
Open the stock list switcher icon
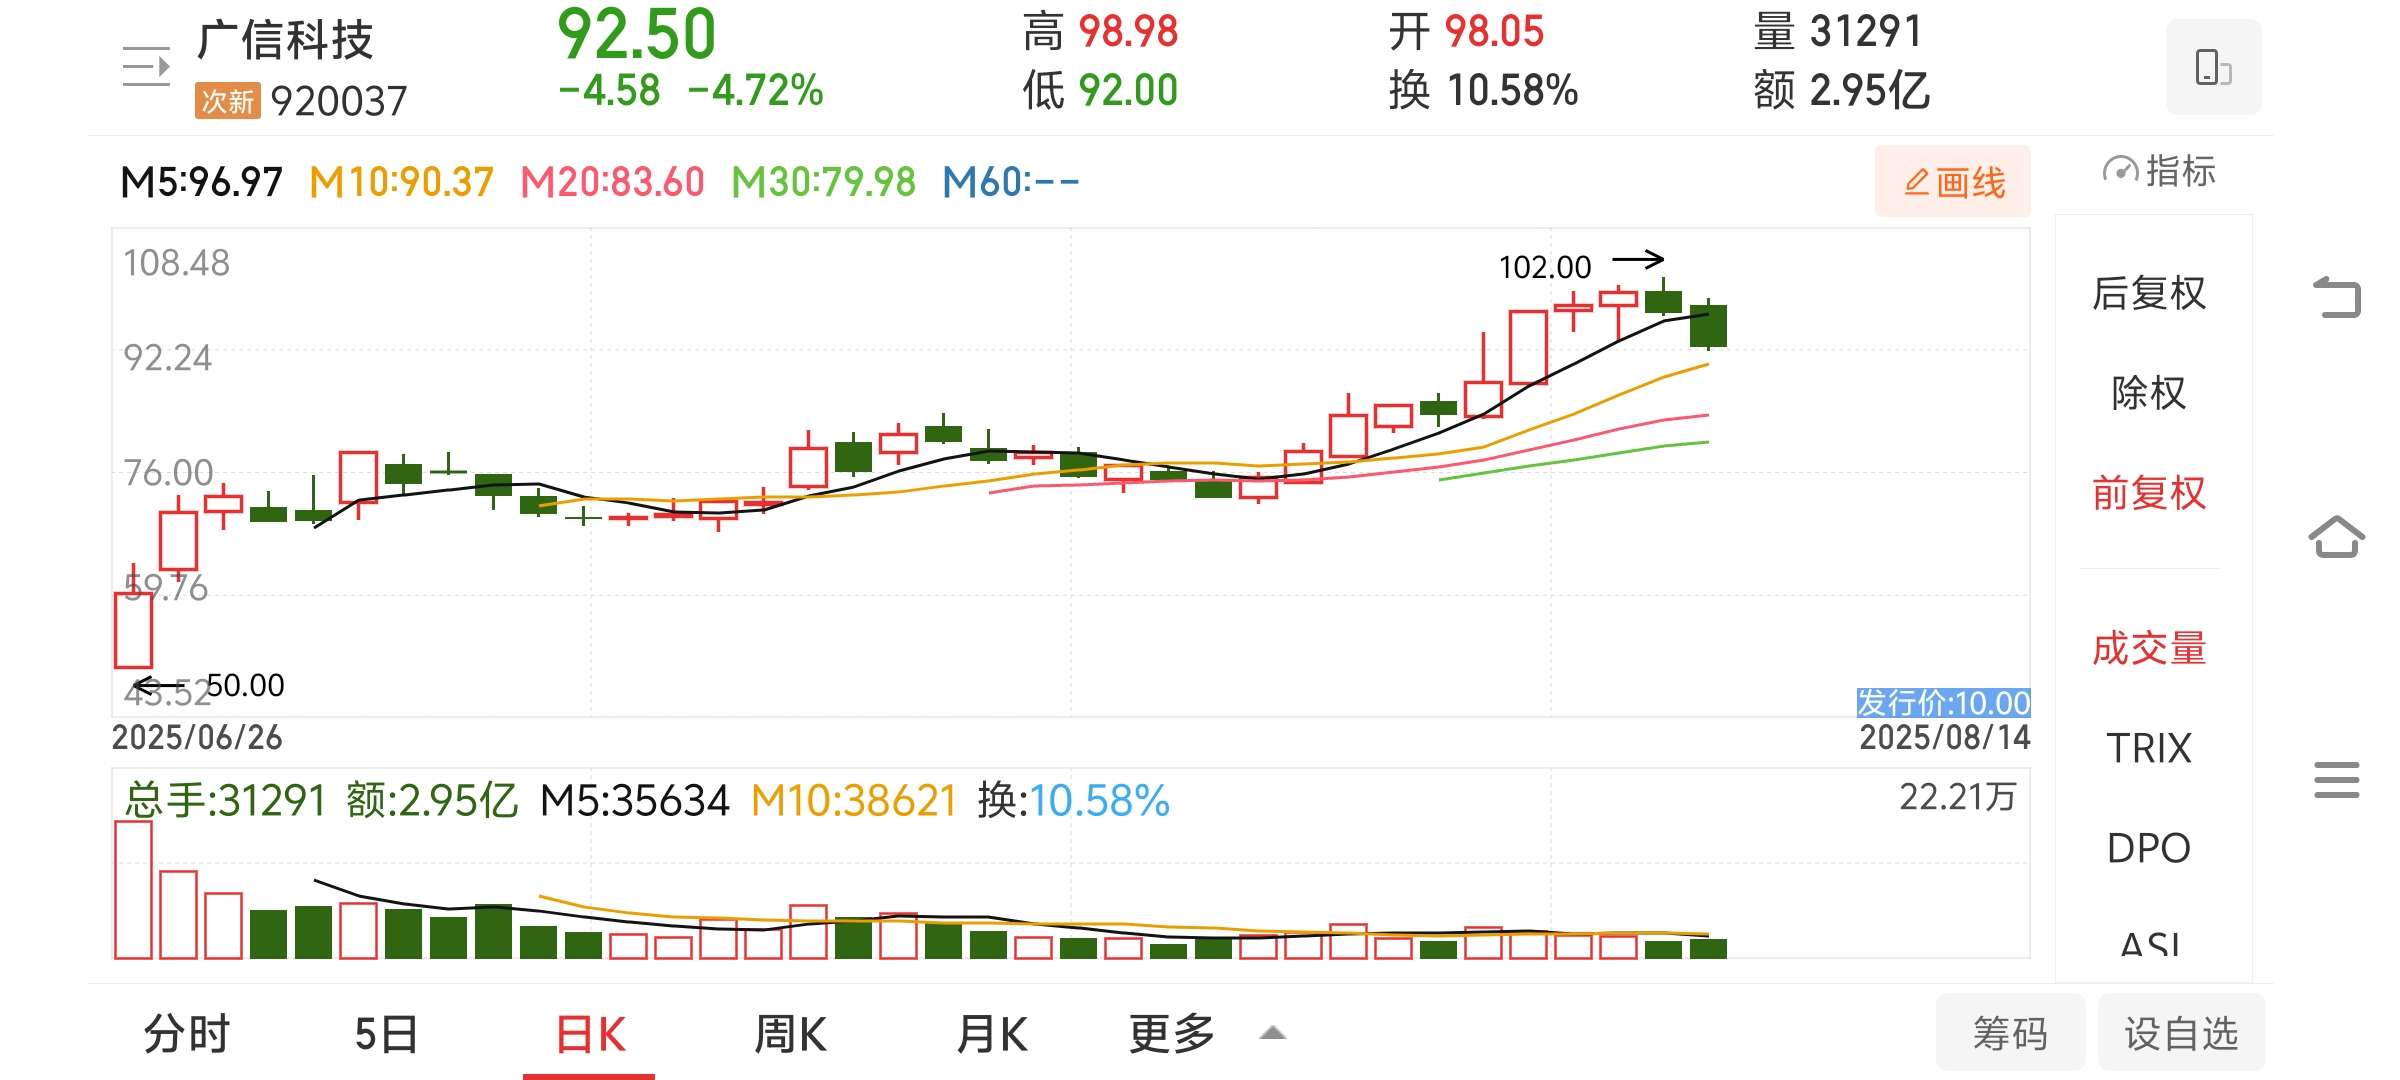147,66
